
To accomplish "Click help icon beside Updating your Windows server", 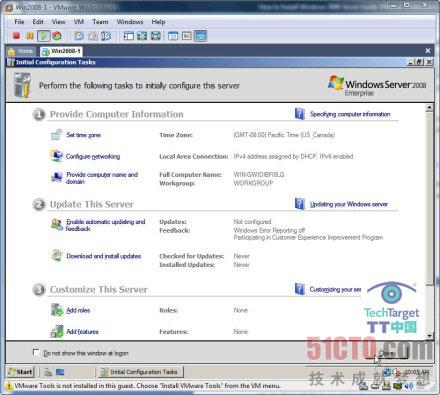I will (x=300, y=204).
